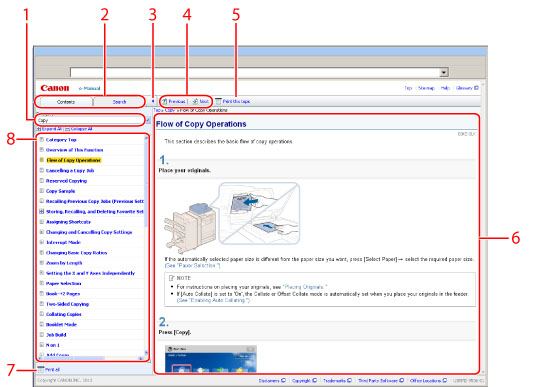The image size is (535, 387).
Task: Click Copy in the breadcrumb trail
Action: pyautogui.click(x=170, y=110)
